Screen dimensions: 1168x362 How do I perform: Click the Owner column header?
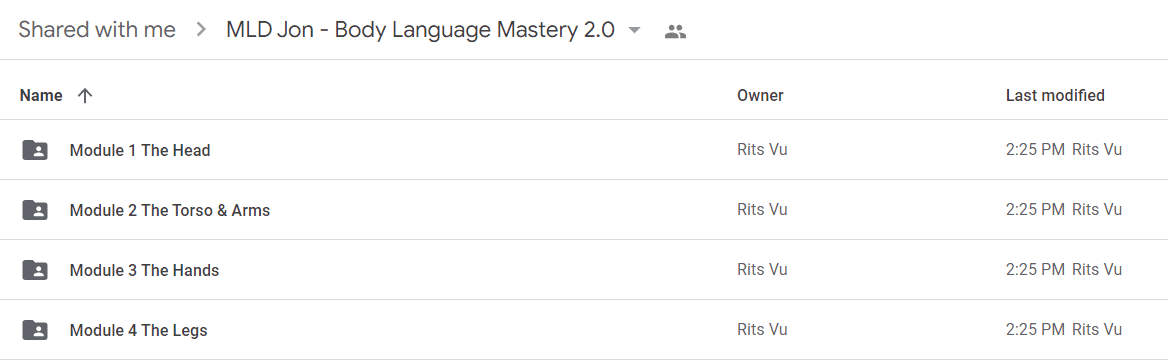pyautogui.click(x=760, y=95)
